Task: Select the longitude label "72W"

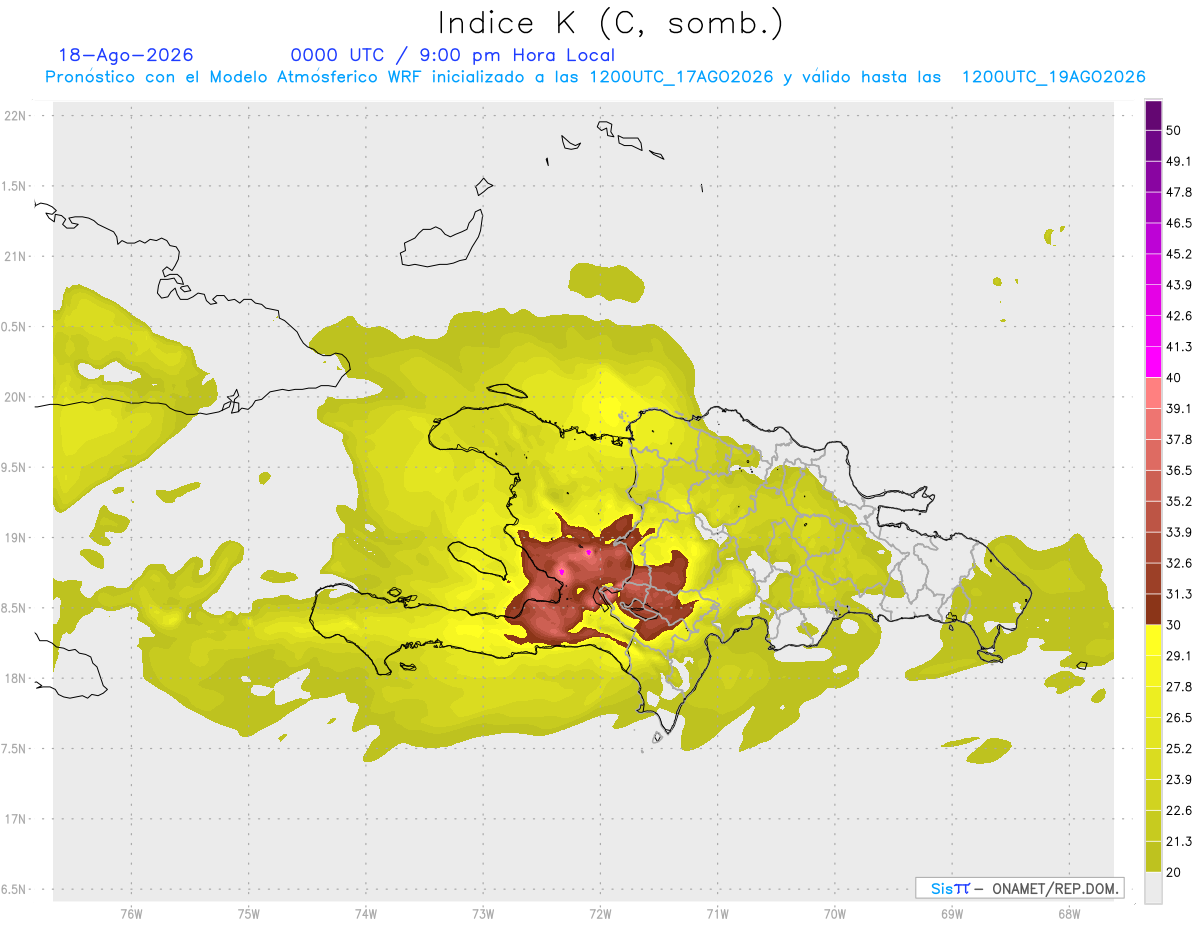Action: coord(600,913)
